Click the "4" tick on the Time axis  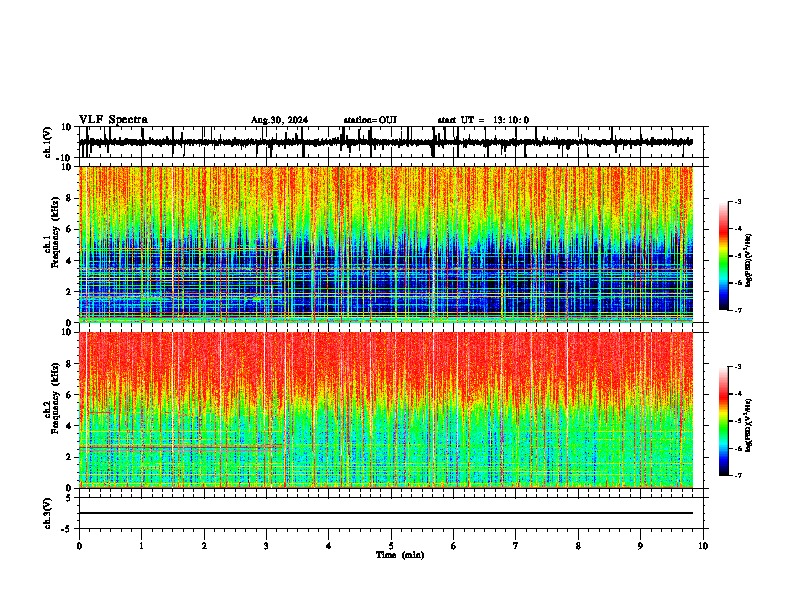click(x=329, y=546)
